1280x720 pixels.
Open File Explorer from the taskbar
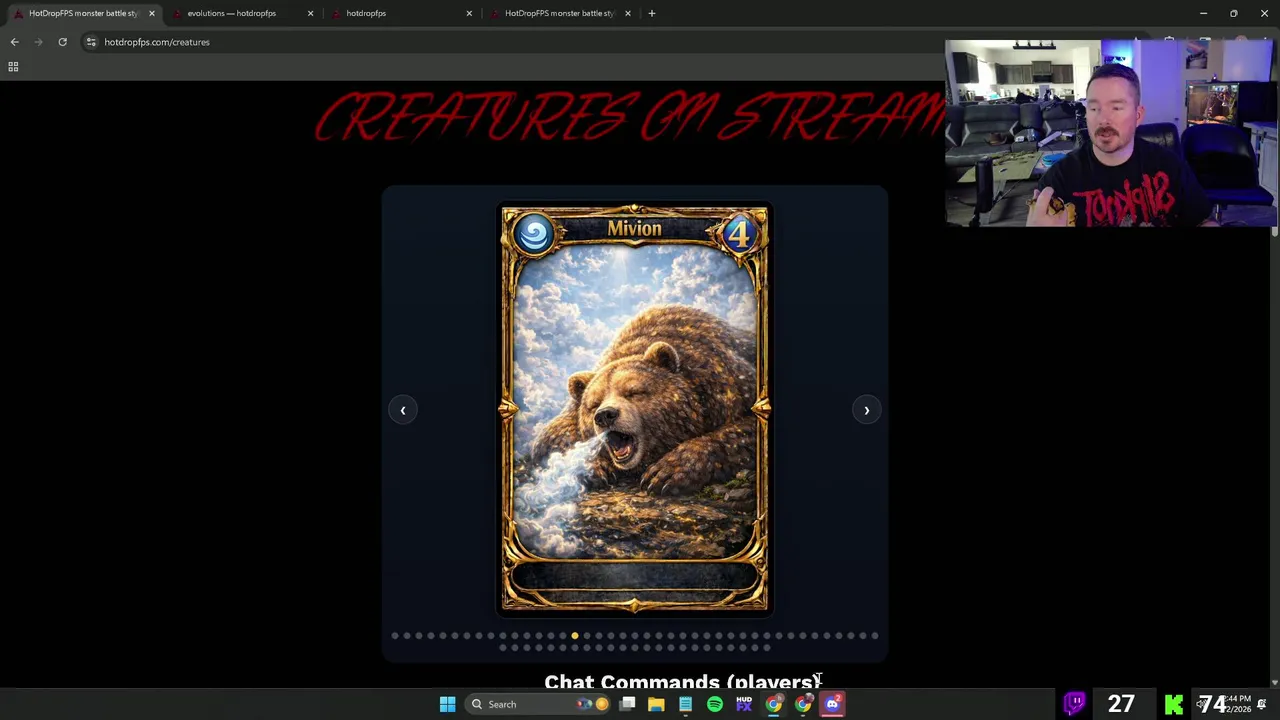tap(656, 704)
